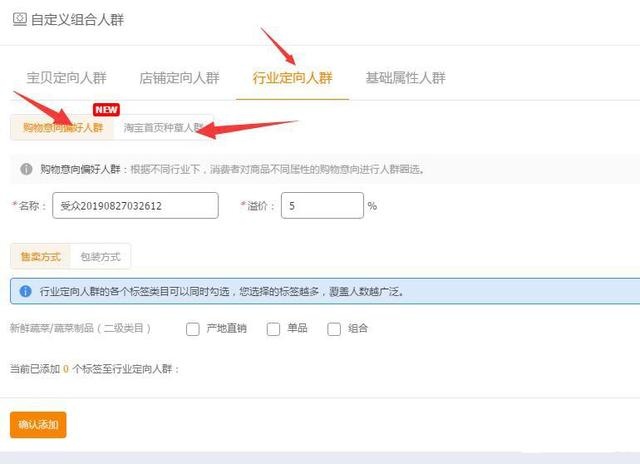The height and width of the screenshot is (464, 640).
Task: Check the 产地直销 checkbox
Action: tap(193, 329)
